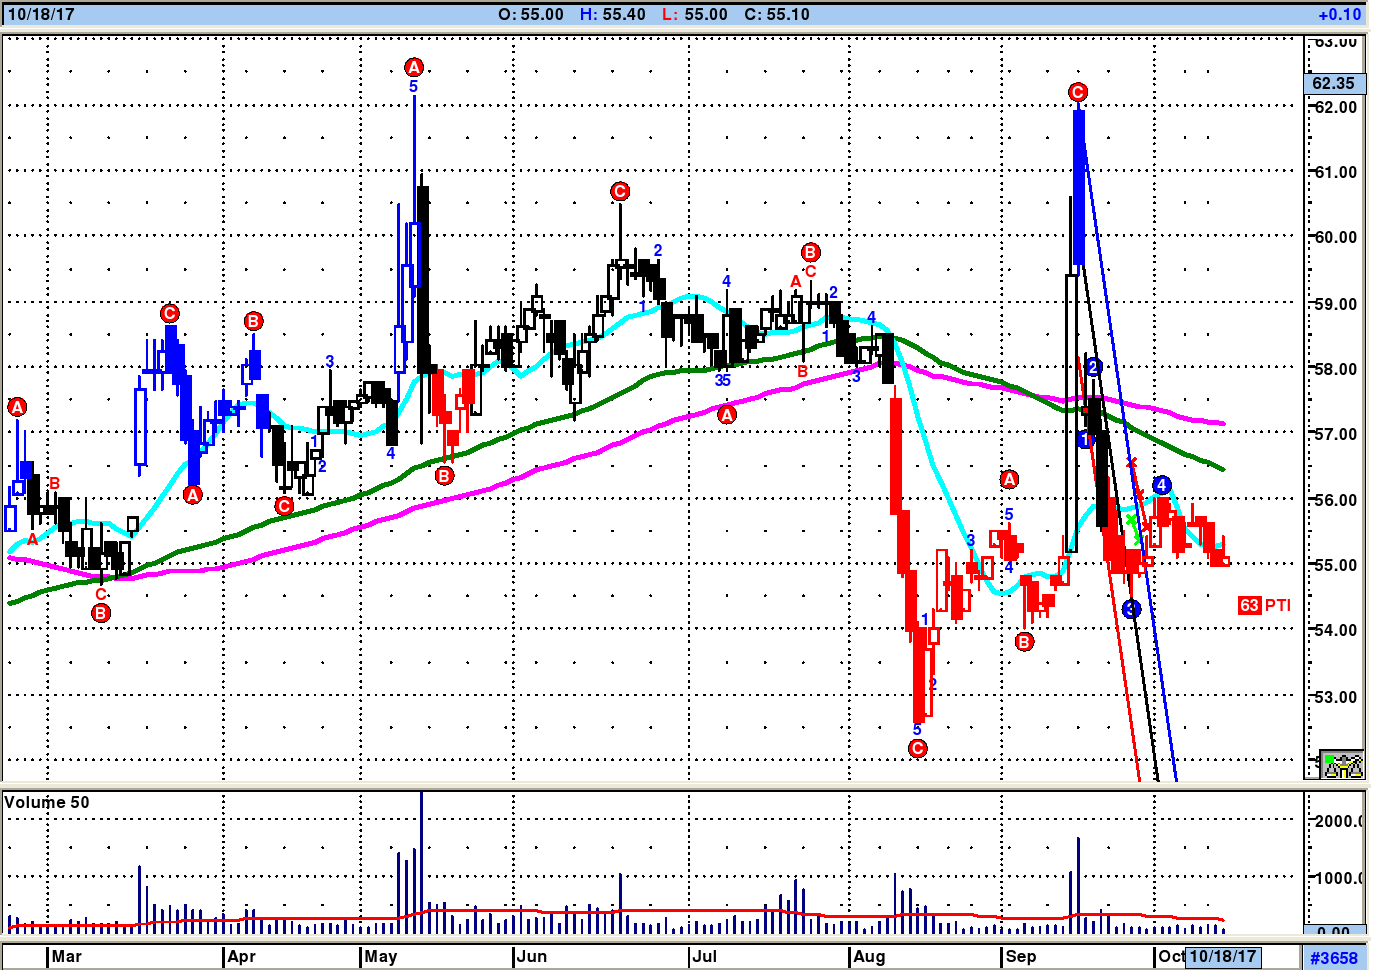The image size is (1400, 970).
Task: Click red B marker at March low
Action: (x=101, y=613)
